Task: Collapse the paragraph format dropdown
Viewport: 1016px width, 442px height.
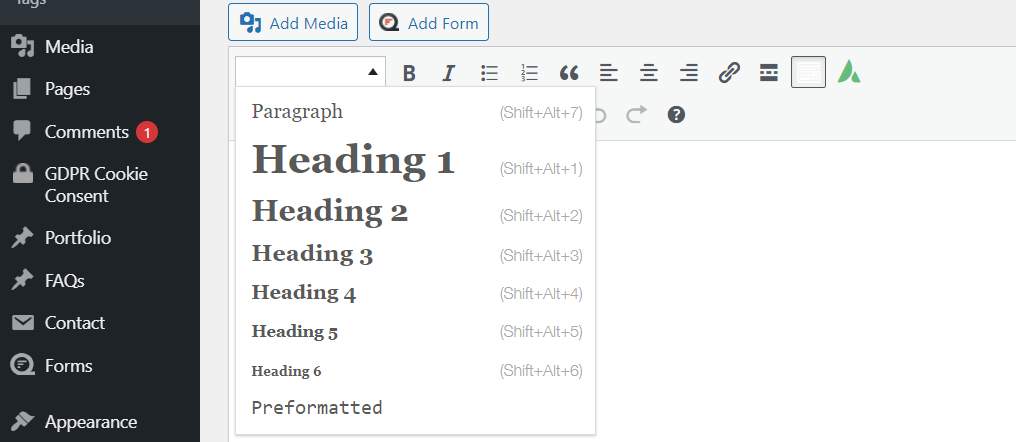Action: click(310, 72)
